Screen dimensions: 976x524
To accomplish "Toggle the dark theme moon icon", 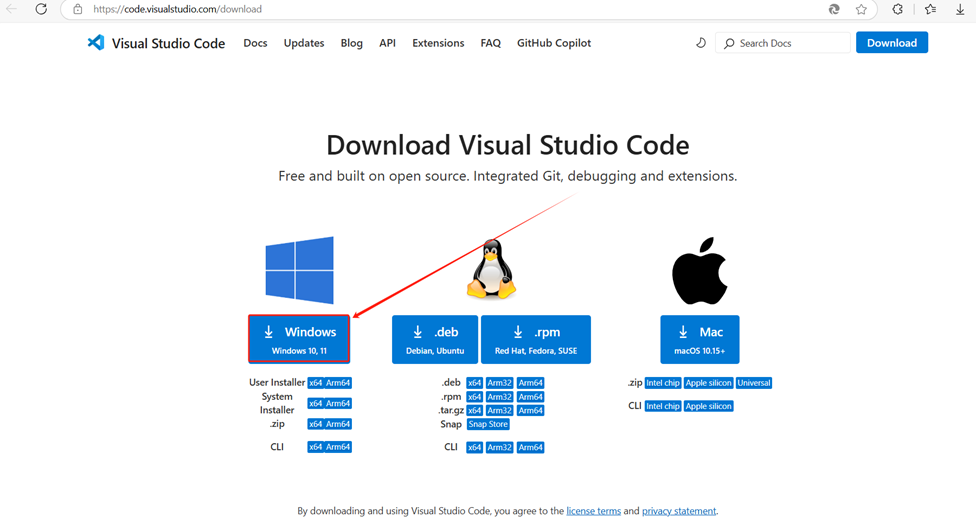I will pos(701,43).
